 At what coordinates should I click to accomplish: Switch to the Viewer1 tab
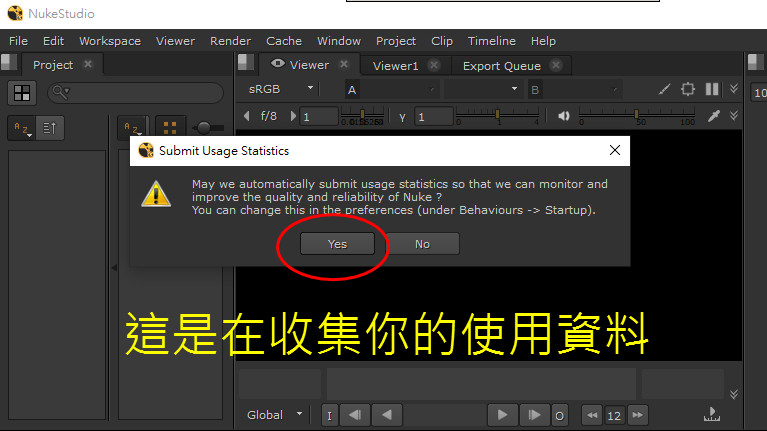tap(395, 66)
